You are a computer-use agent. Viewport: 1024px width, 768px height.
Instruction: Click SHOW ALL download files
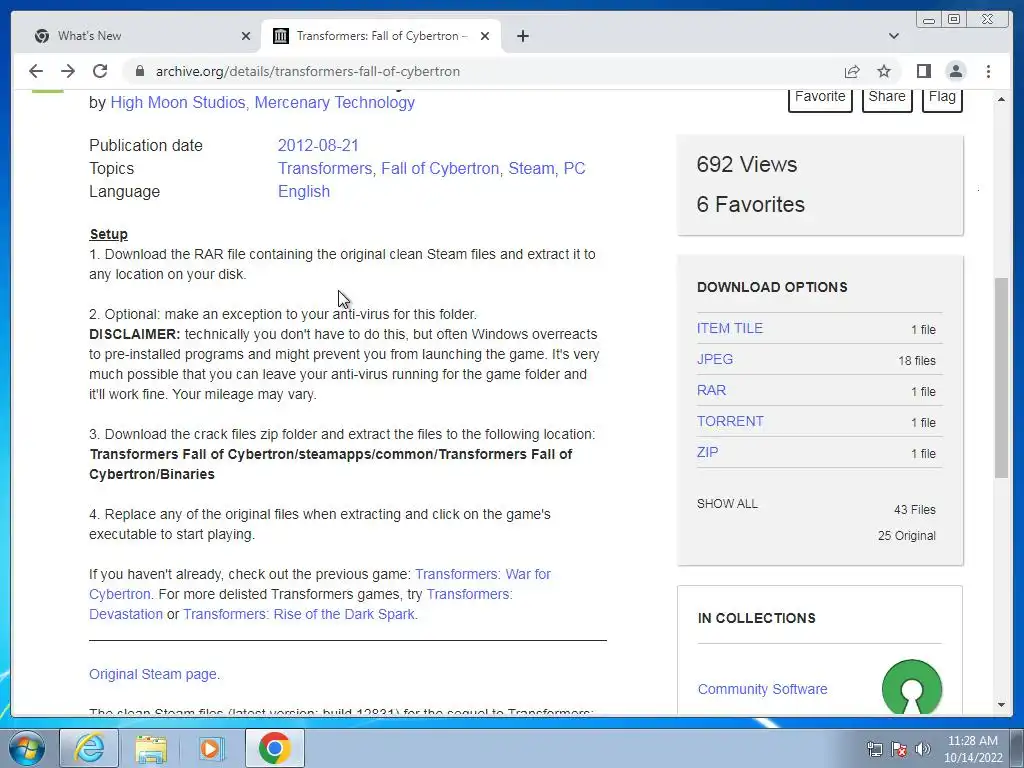(x=728, y=504)
